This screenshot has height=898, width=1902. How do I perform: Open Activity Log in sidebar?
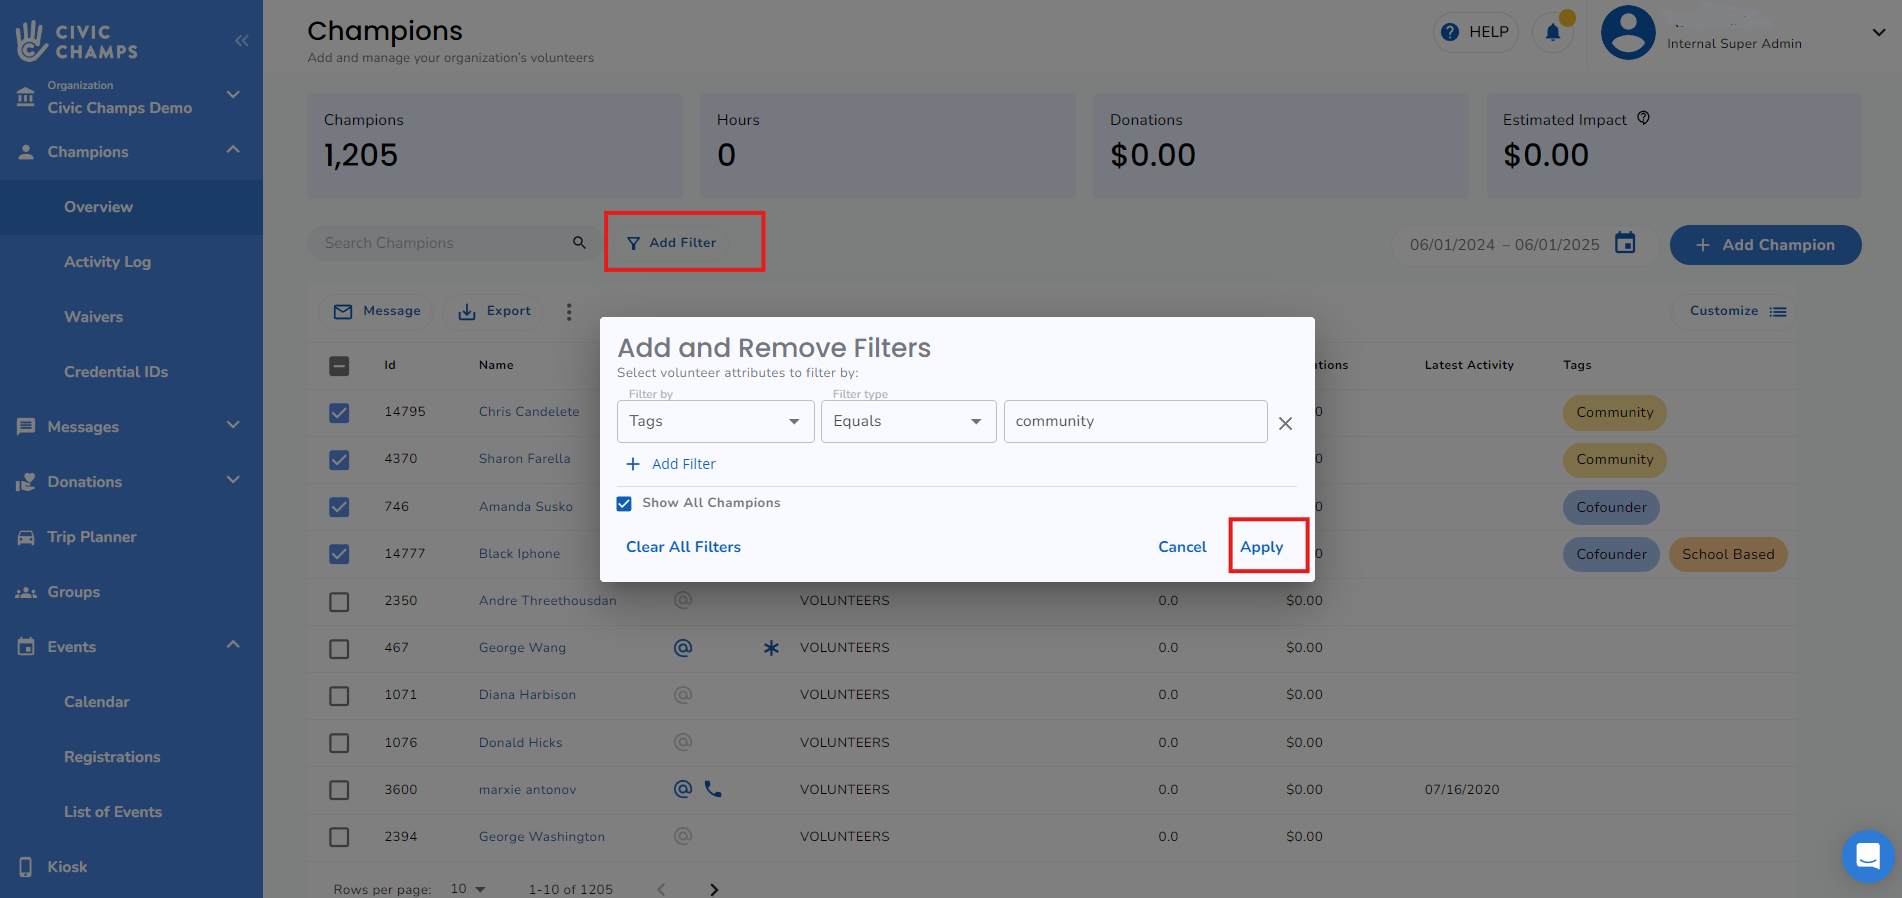coord(107,262)
